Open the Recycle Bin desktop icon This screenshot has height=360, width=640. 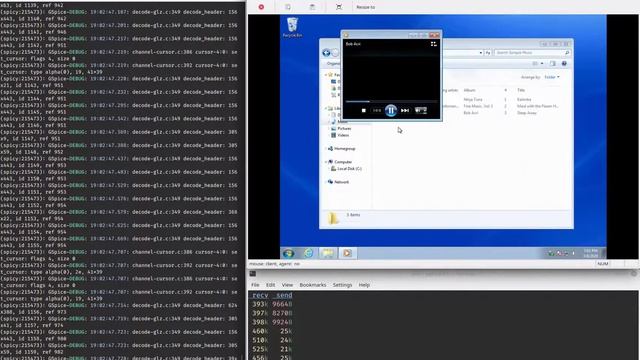(292, 27)
